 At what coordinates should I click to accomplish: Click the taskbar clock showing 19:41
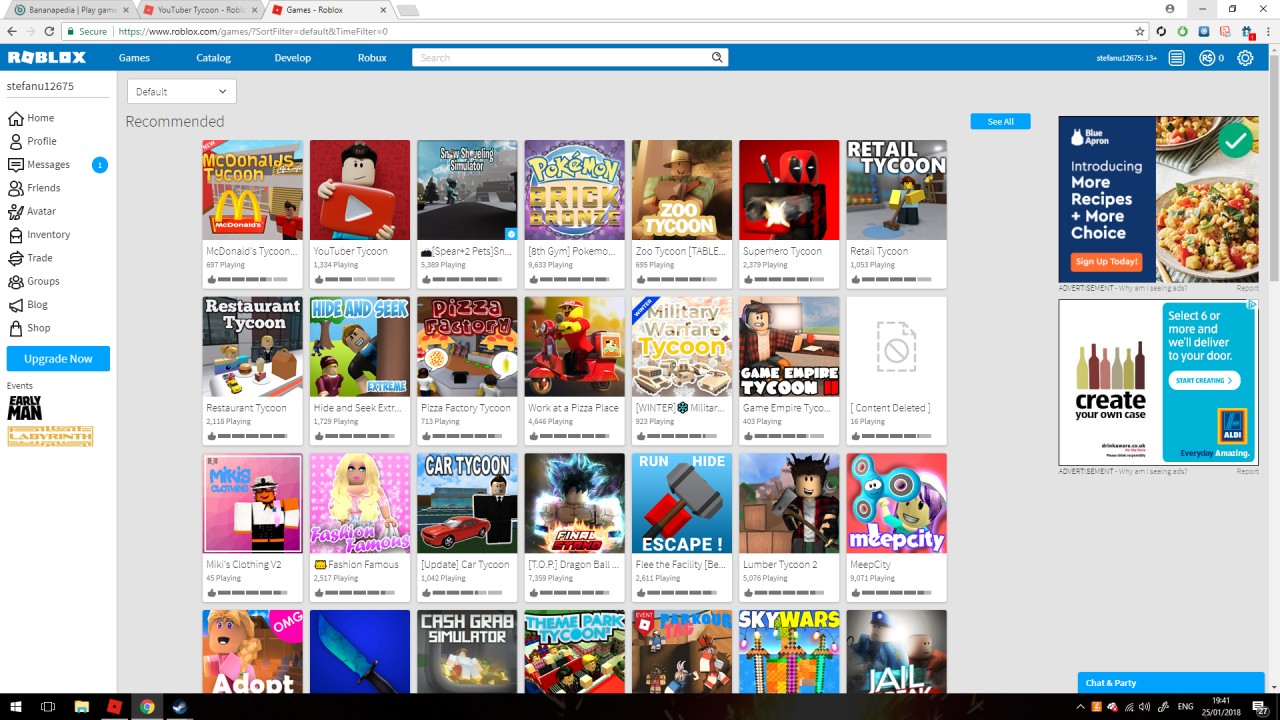(x=1220, y=707)
